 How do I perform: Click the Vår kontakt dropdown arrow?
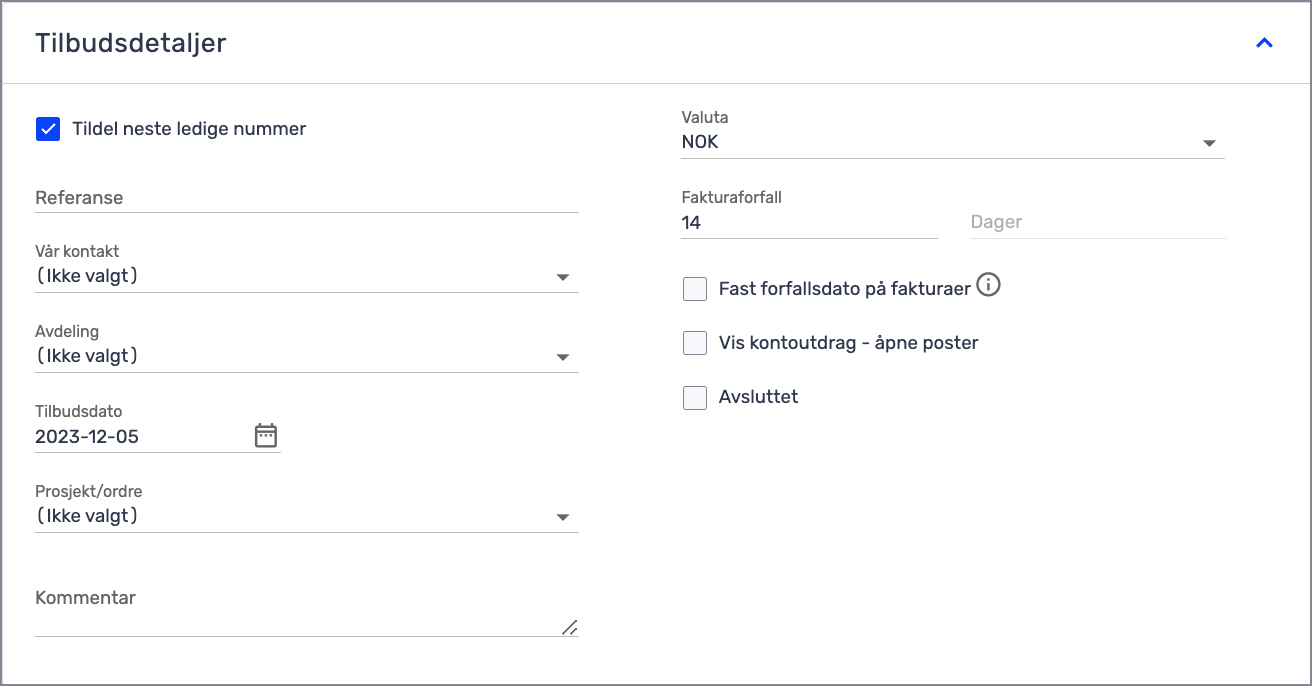563,277
